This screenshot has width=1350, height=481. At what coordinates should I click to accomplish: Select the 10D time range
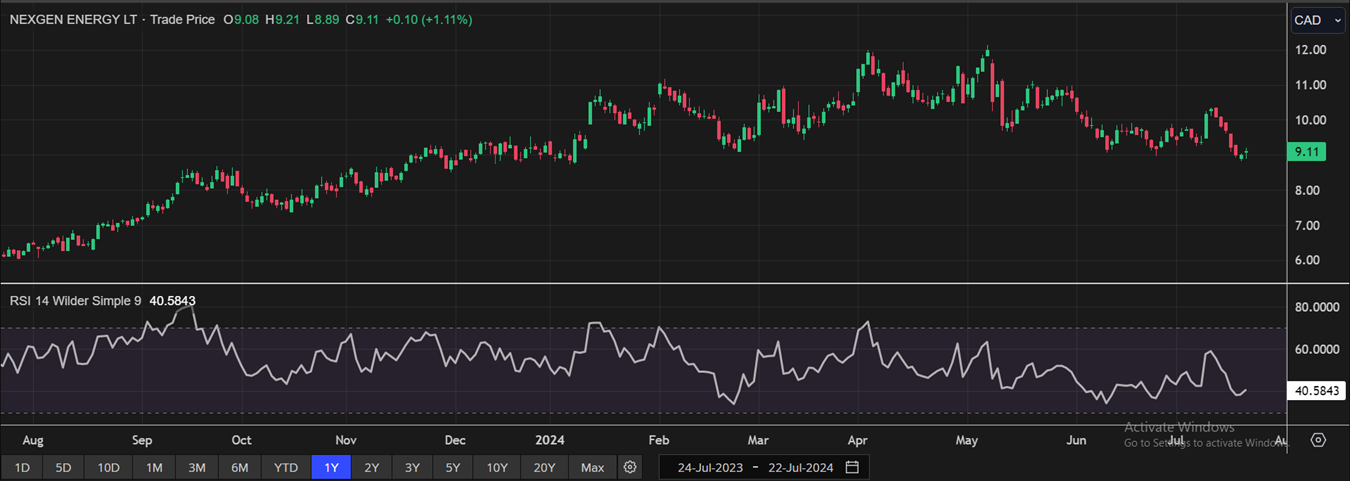click(108, 467)
